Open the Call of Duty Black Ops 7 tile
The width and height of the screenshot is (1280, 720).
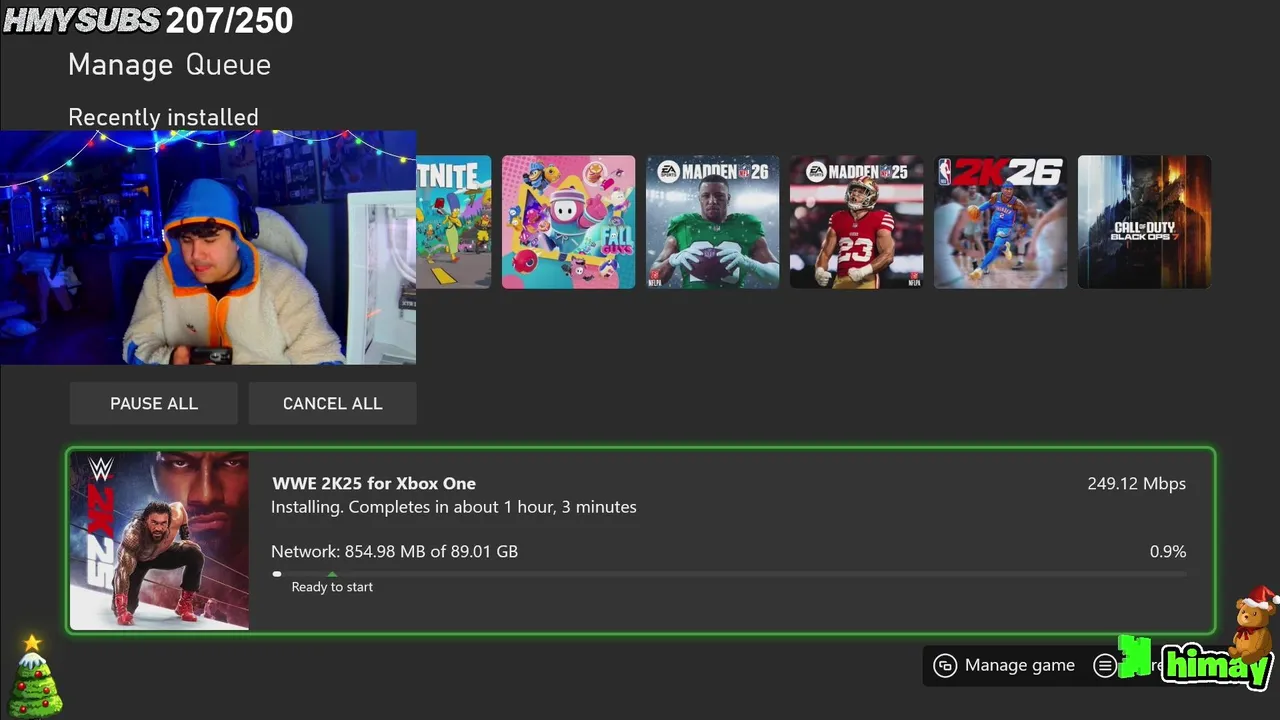(x=1144, y=222)
